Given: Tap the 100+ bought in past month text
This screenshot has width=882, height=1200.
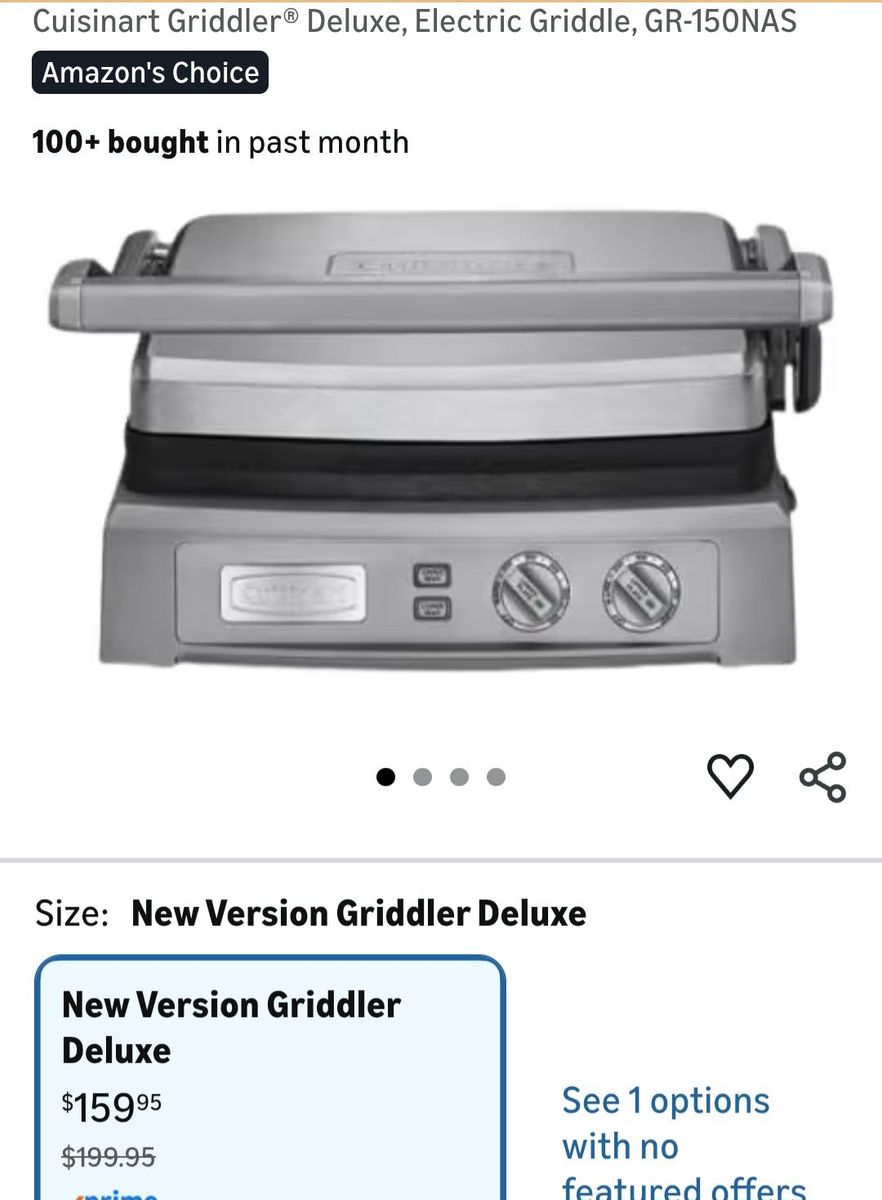Looking at the screenshot, I should 220,142.
